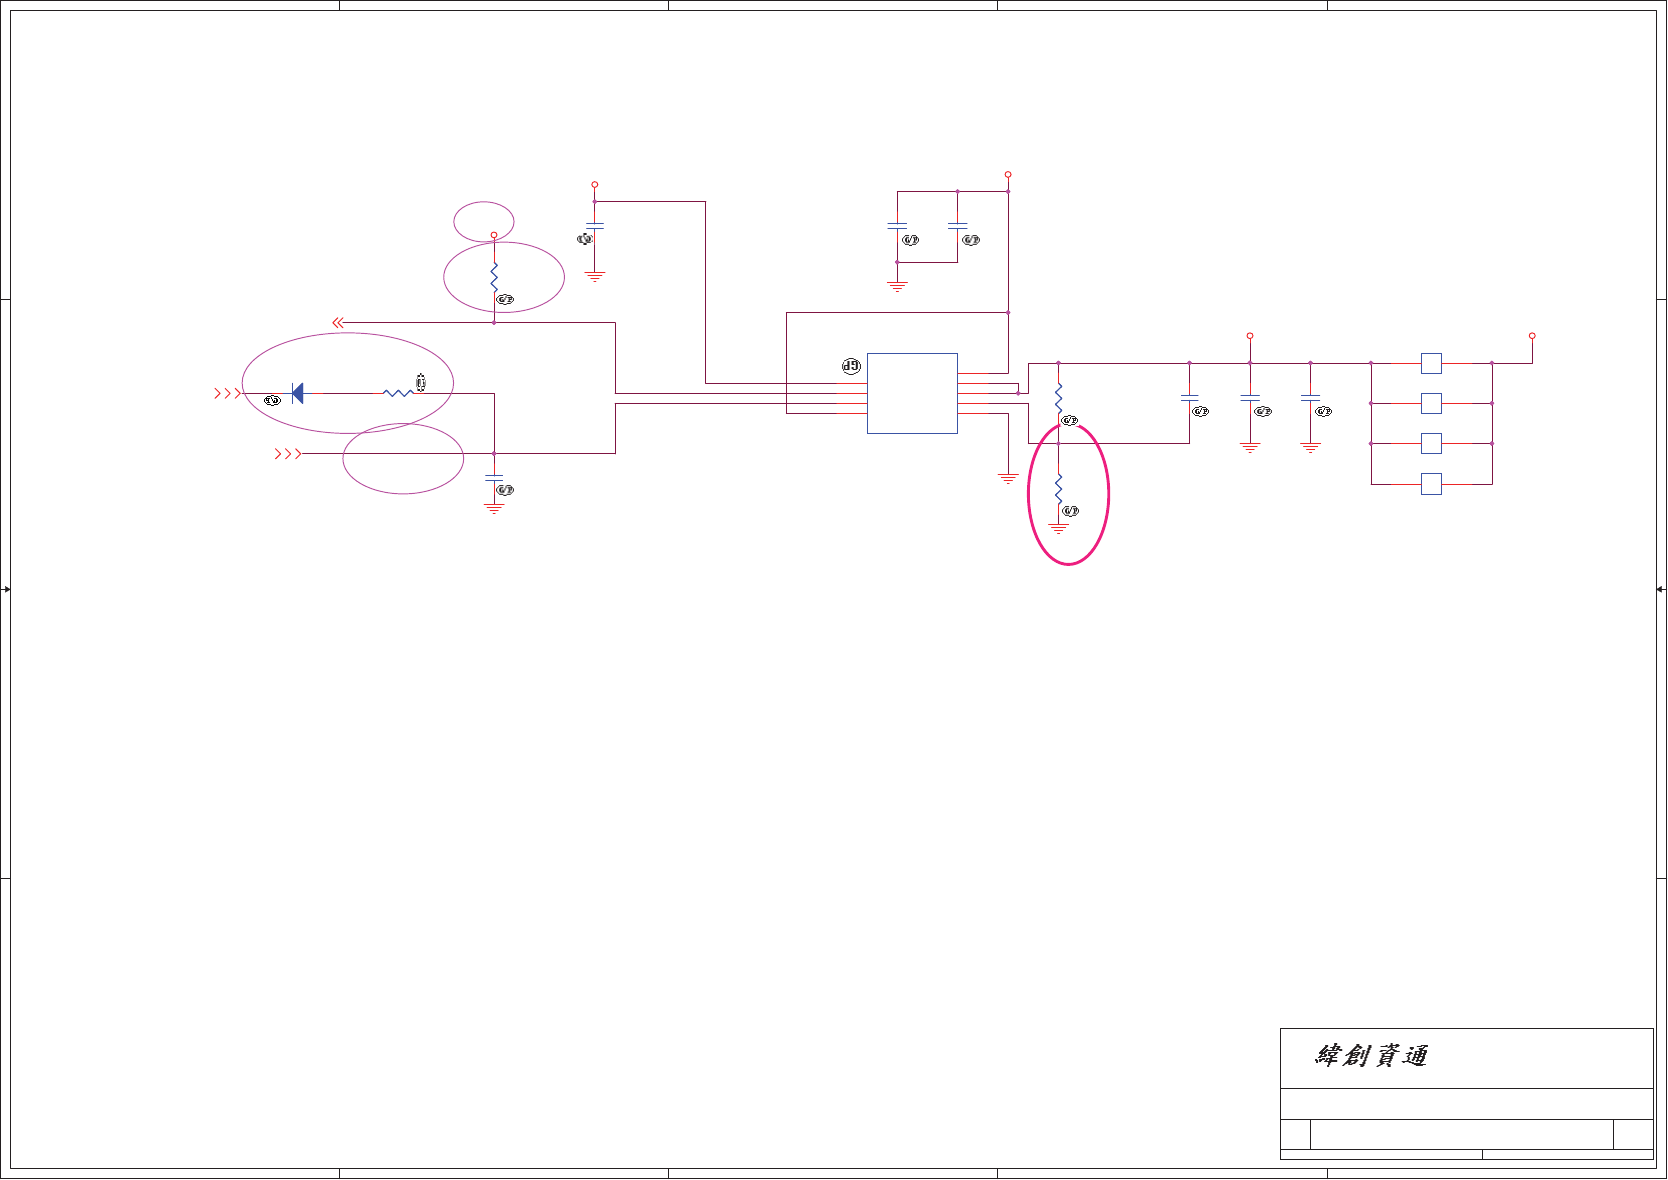Select resistor inside the bold pink ellipse

pyautogui.click(x=1059, y=489)
